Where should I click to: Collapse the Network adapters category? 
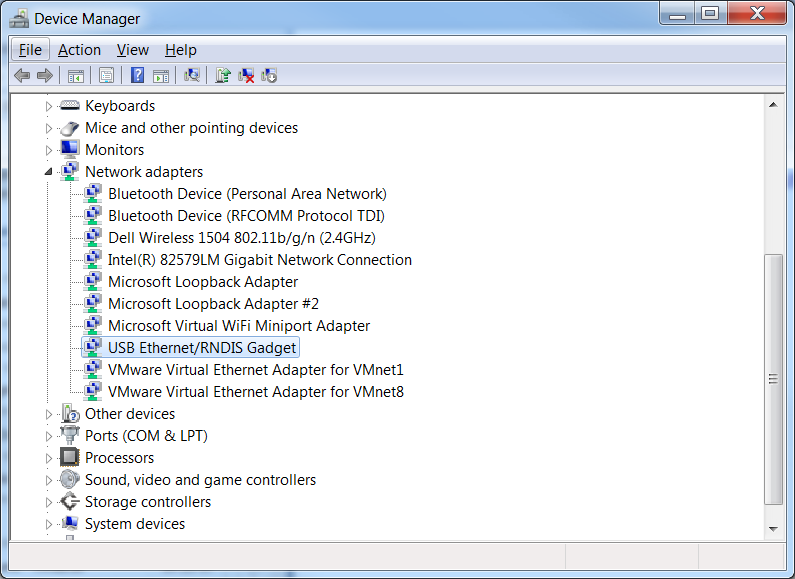[48, 172]
